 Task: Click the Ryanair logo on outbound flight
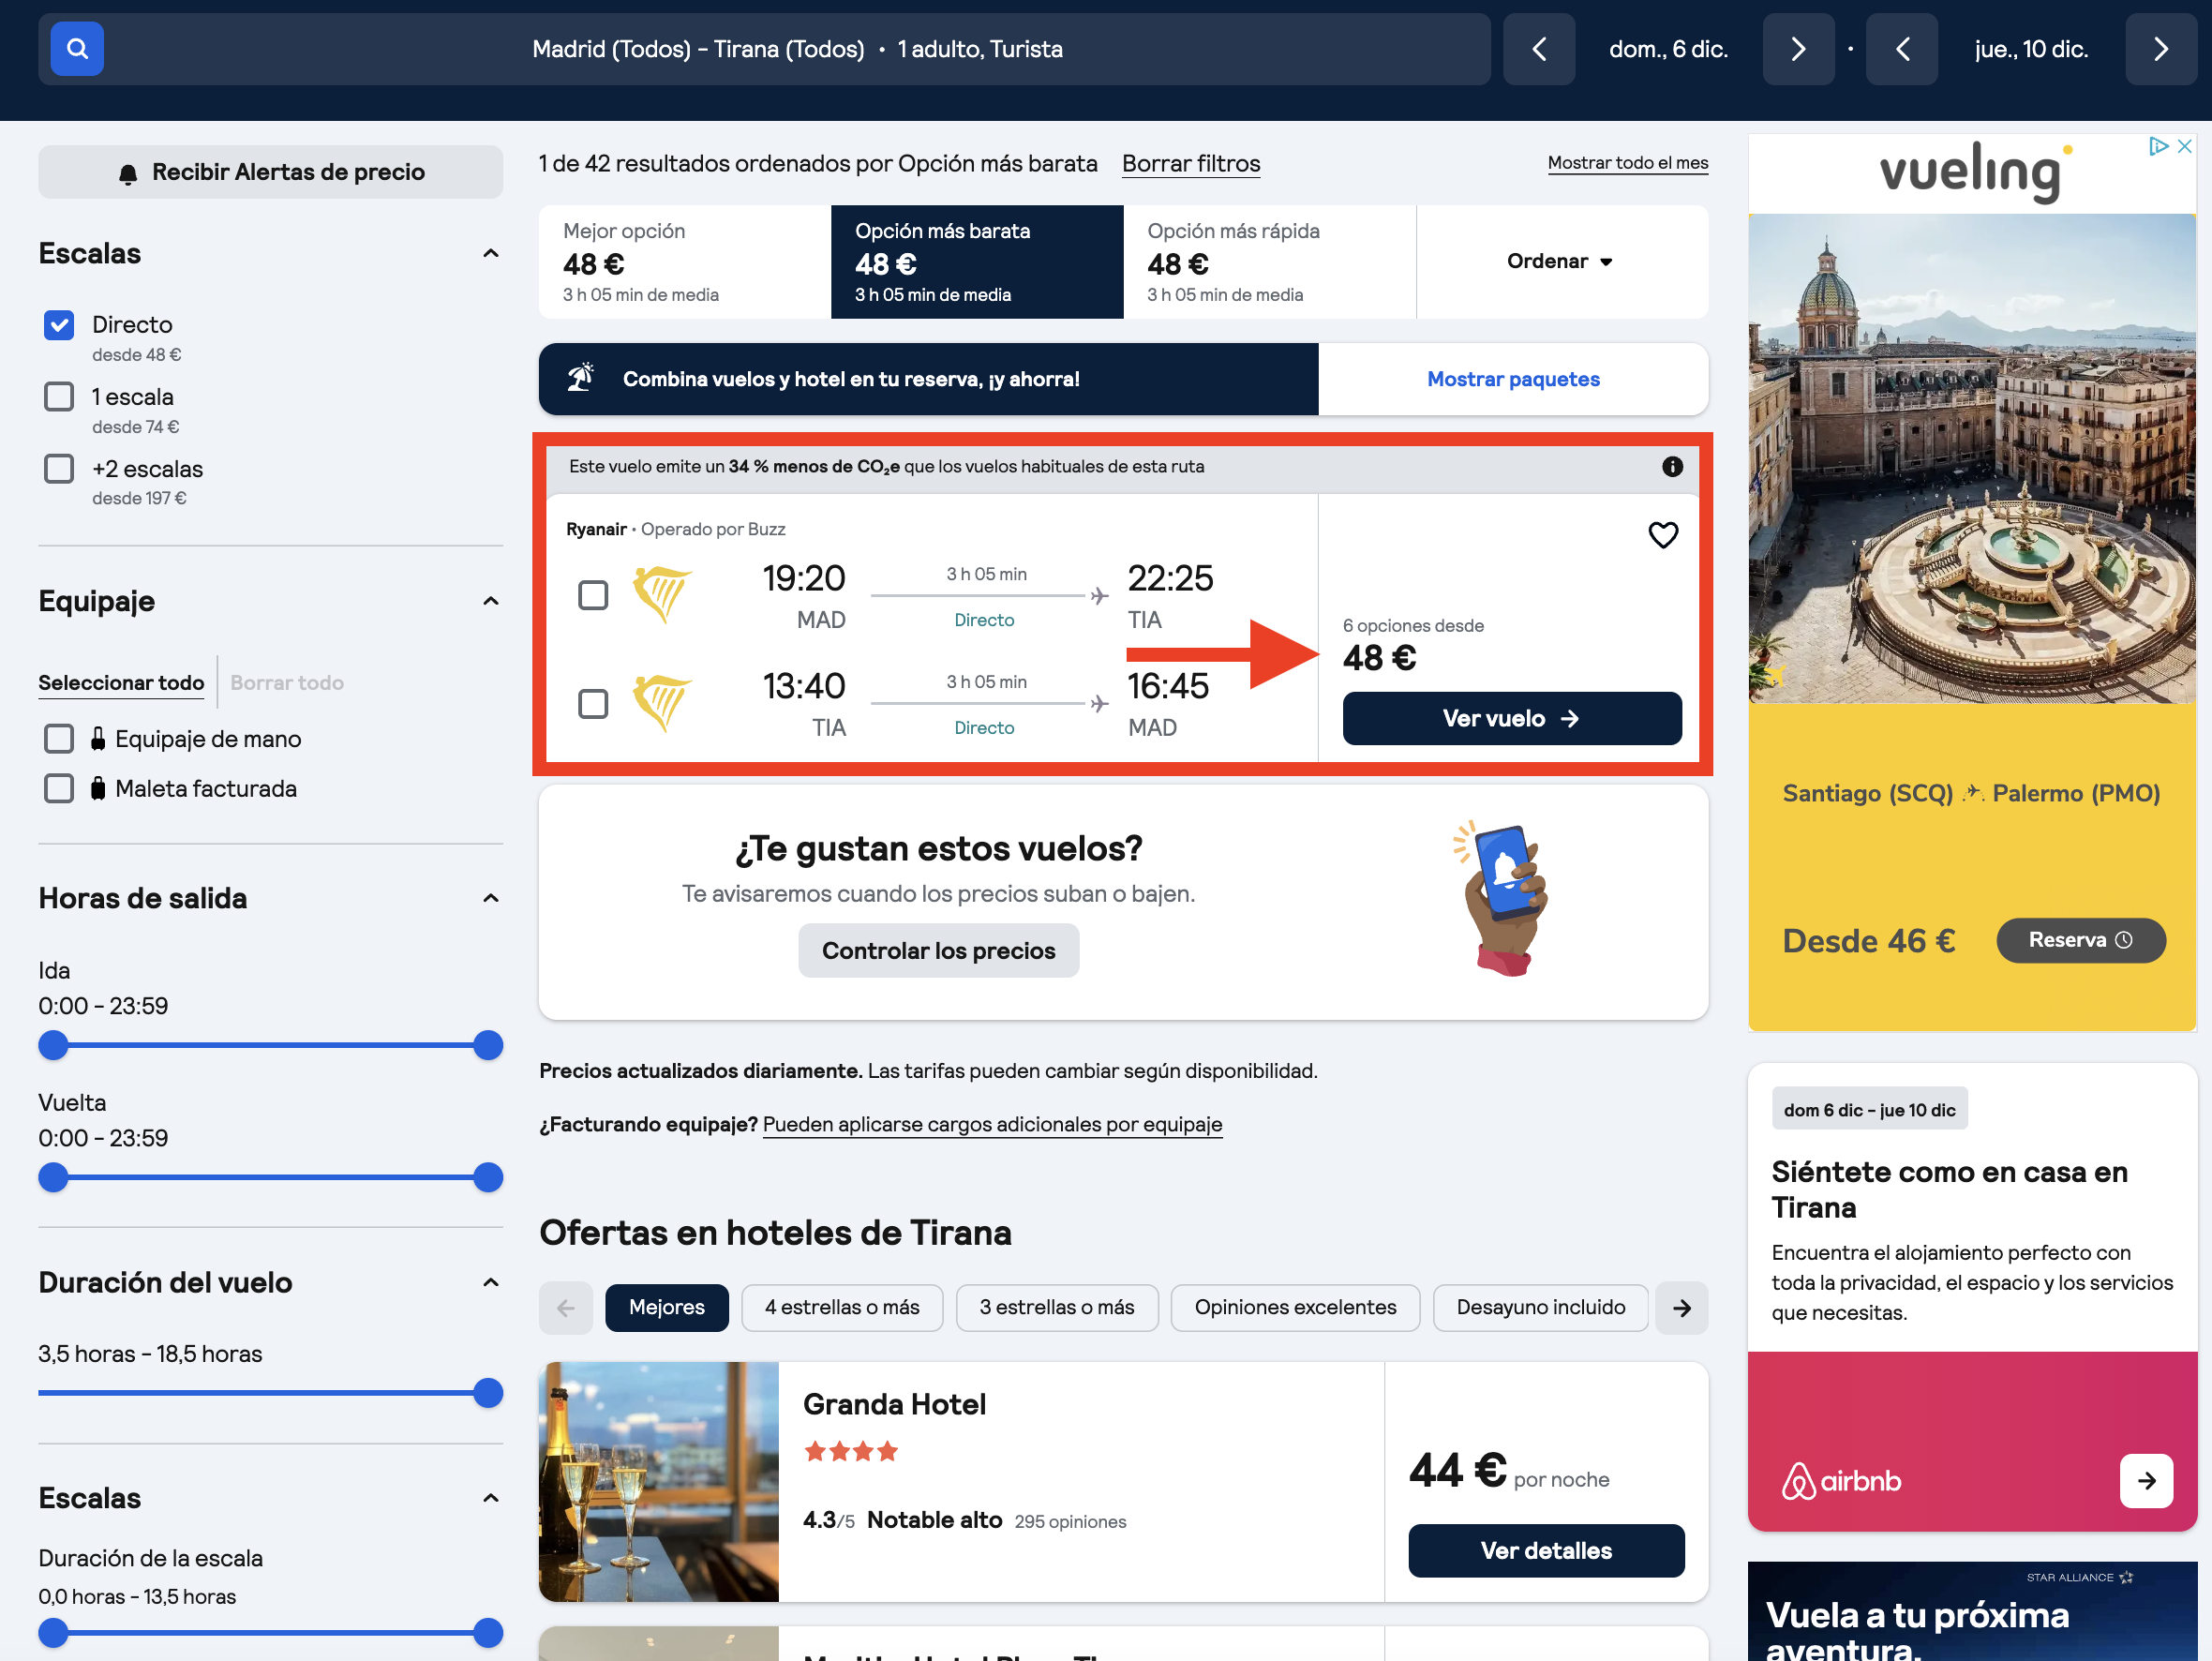tap(662, 594)
